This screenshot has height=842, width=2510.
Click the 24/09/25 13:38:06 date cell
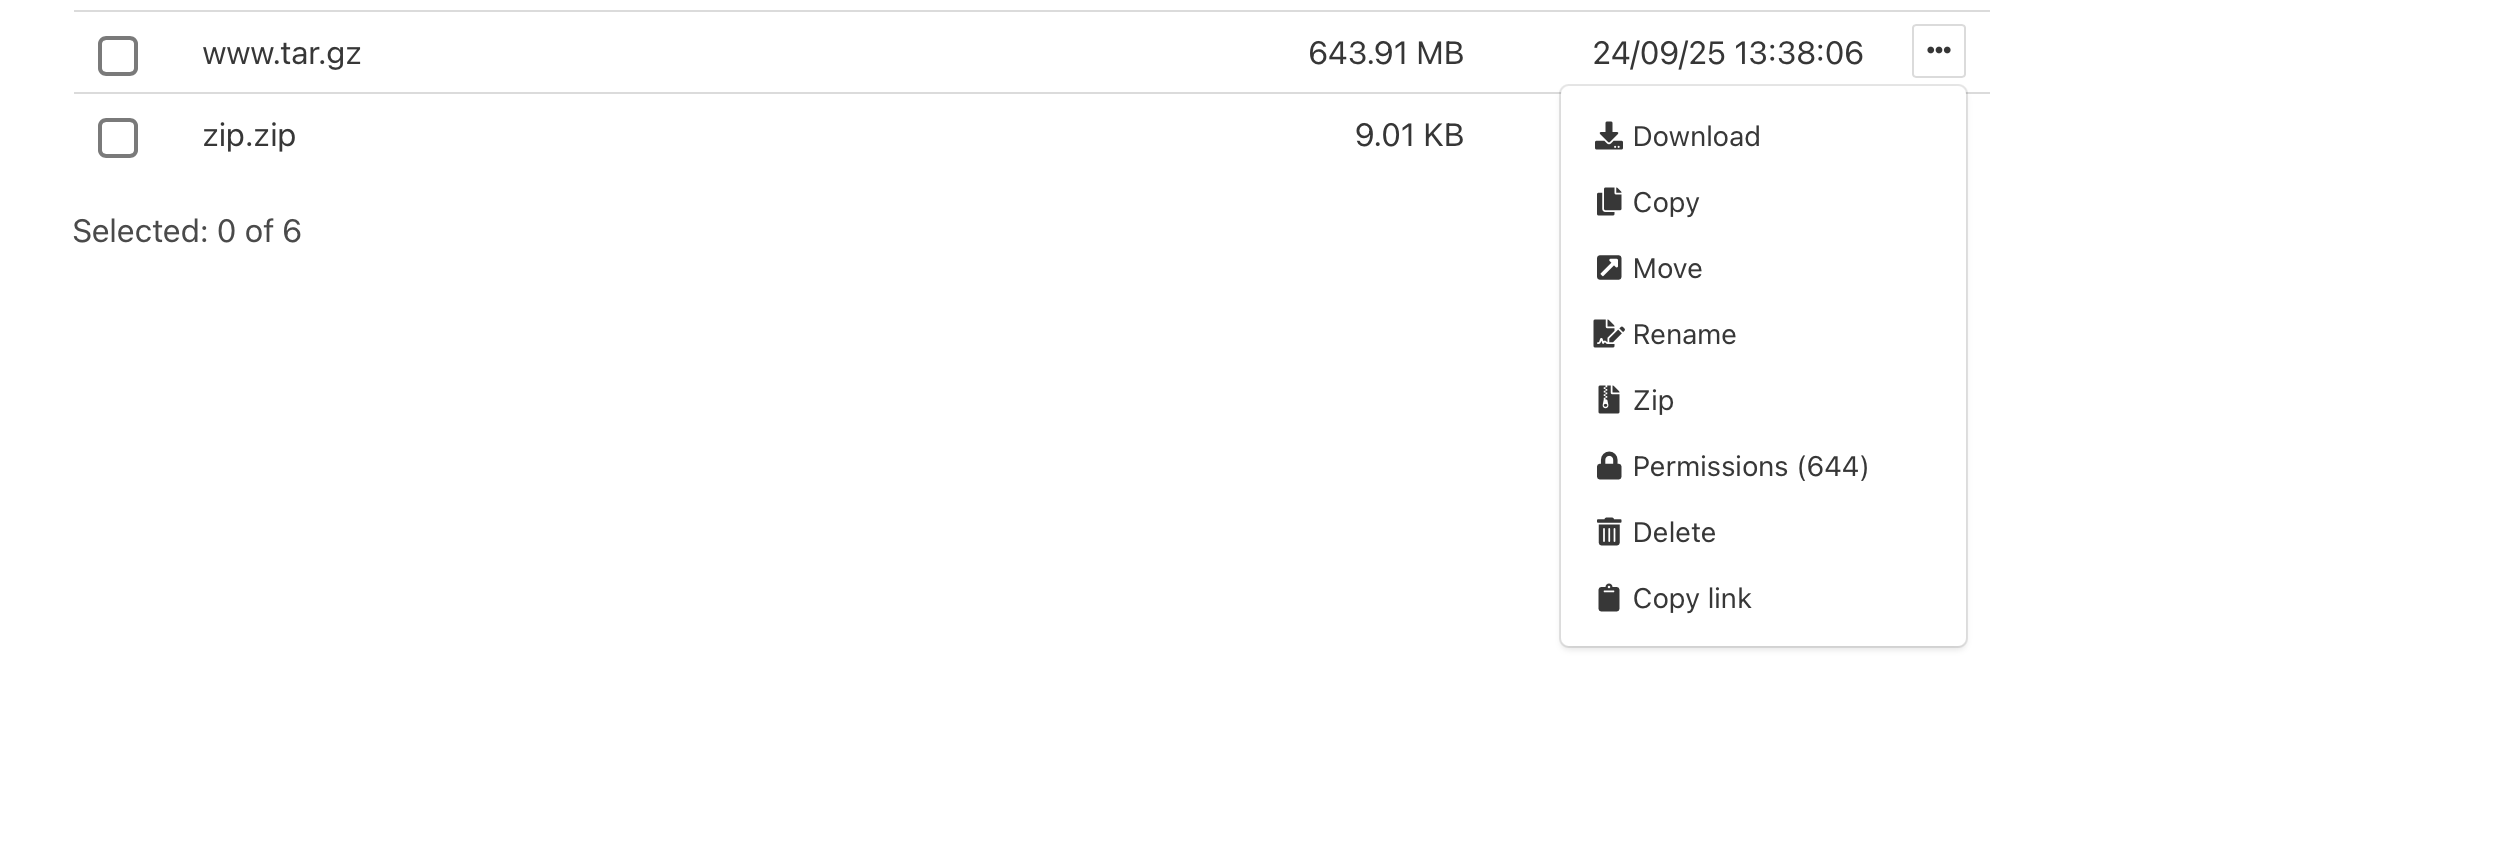pos(1727,53)
